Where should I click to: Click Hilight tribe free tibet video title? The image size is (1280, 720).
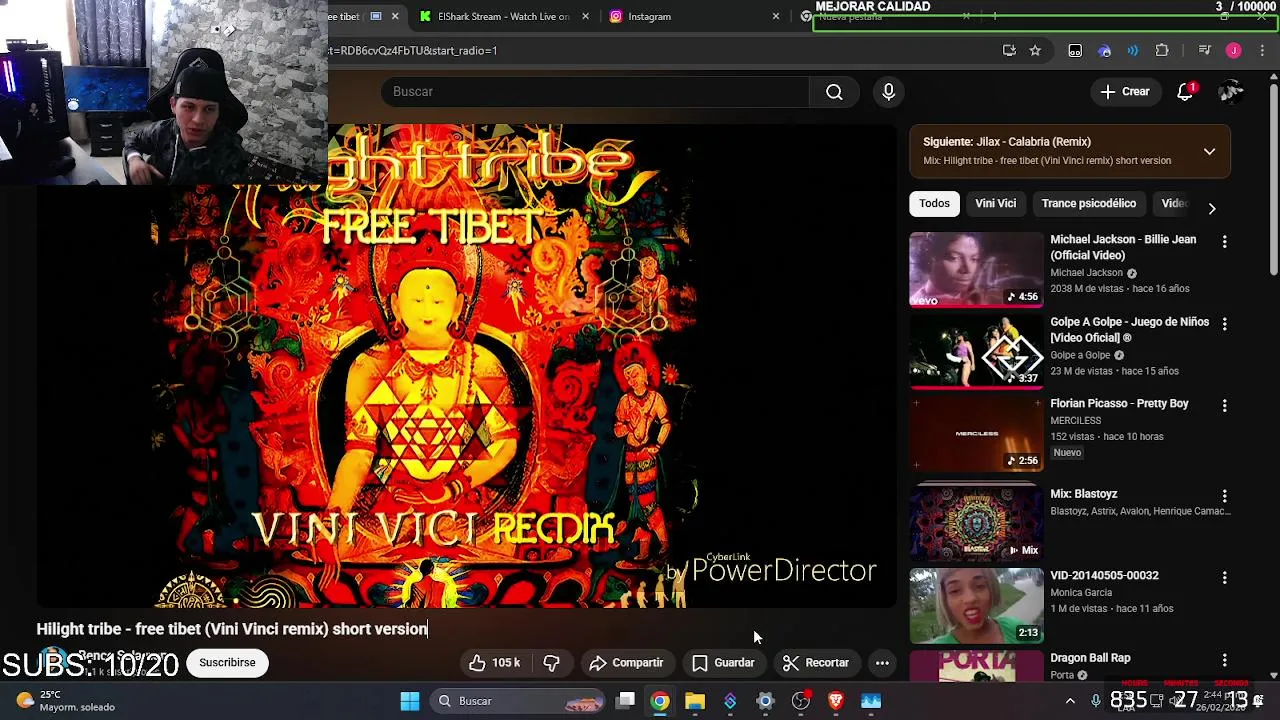[232, 629]
